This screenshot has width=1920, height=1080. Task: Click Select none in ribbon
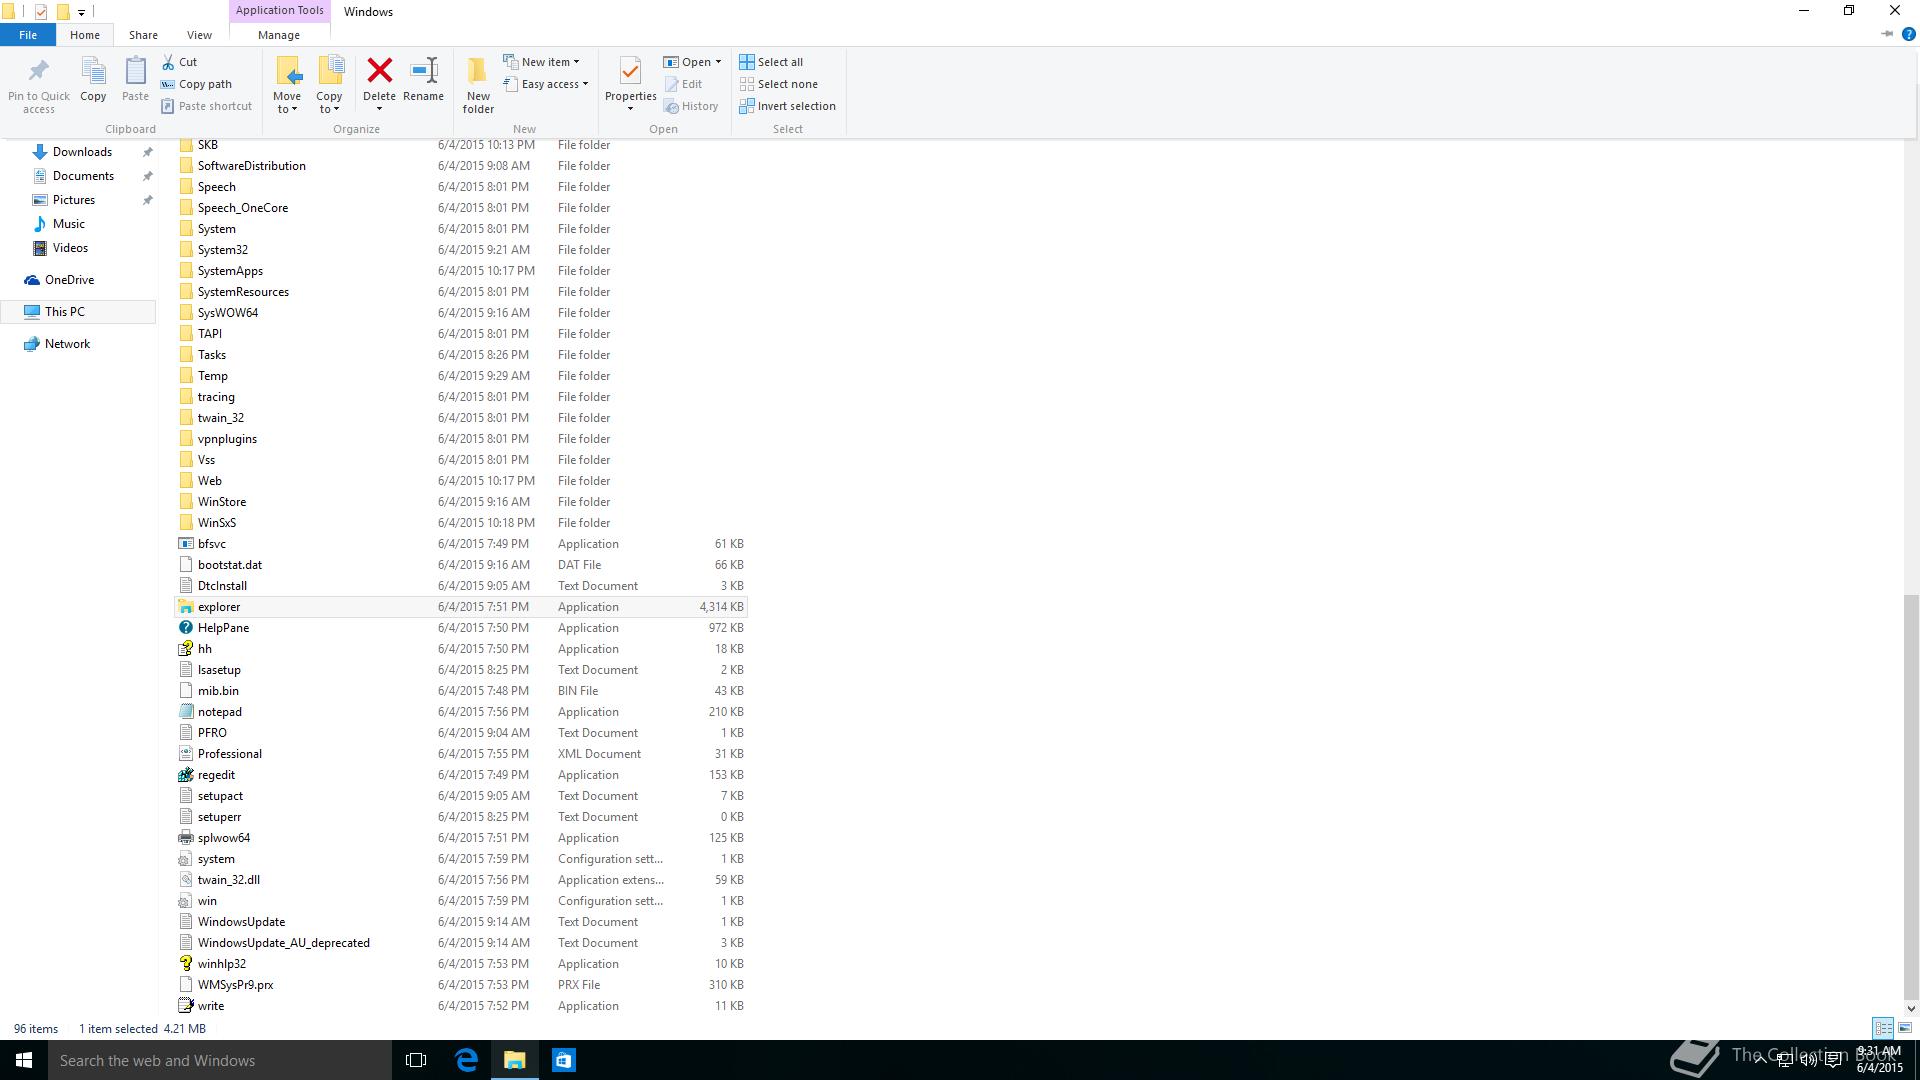[779, 84]
